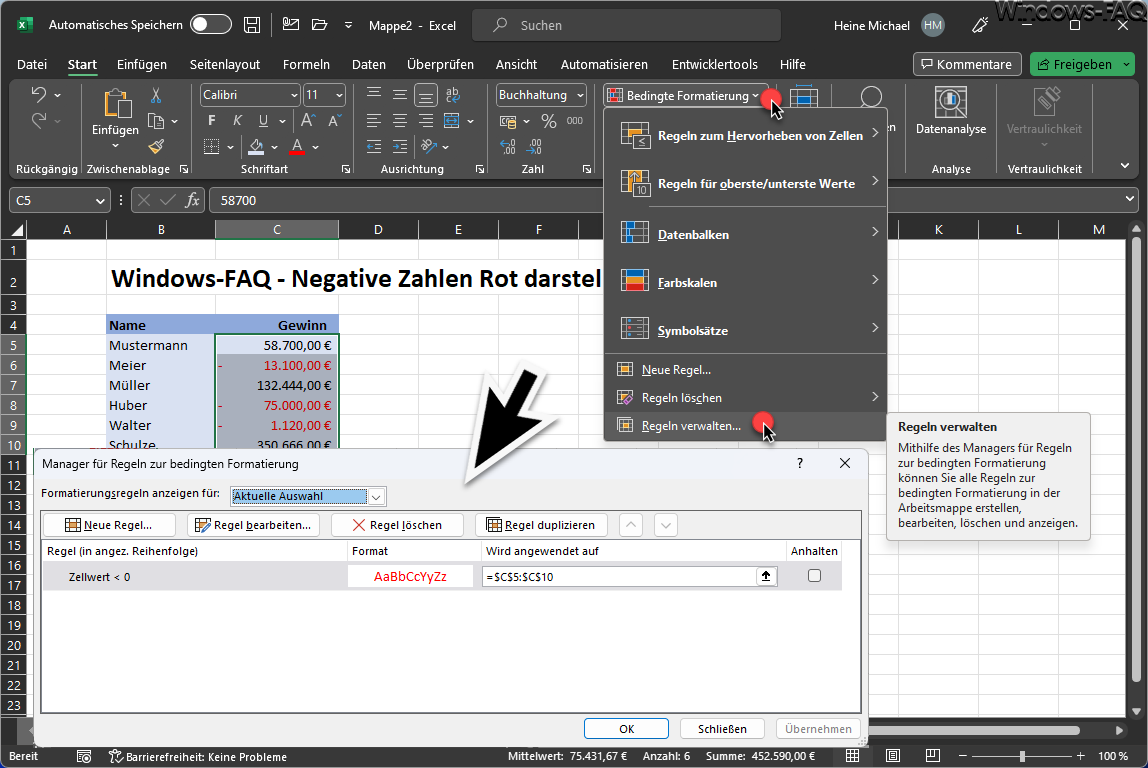Open the Aktuelle Auswahl dropdown

click(376, 496)
